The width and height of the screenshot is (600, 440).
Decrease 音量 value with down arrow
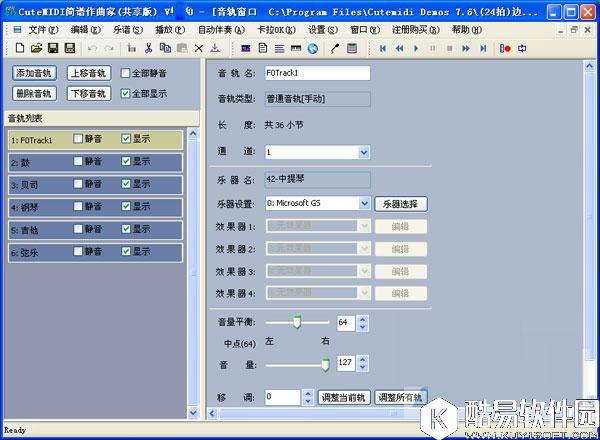pos(362,367)
